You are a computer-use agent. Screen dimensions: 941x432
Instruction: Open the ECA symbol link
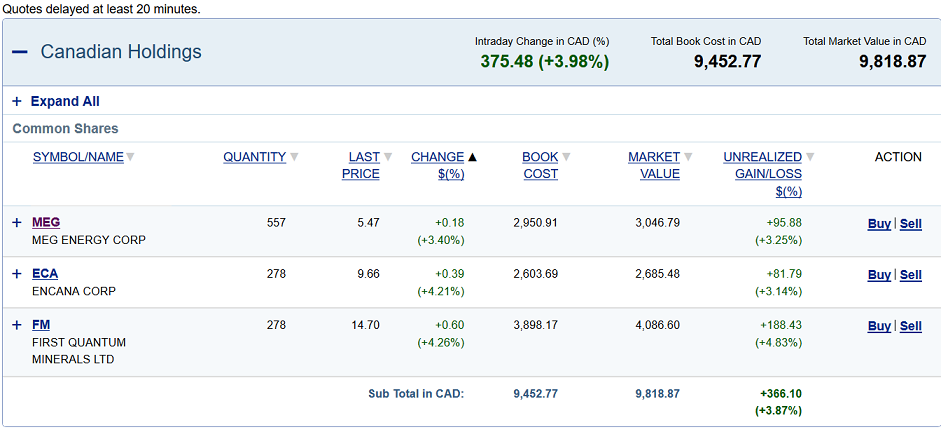tap(45, 274)
